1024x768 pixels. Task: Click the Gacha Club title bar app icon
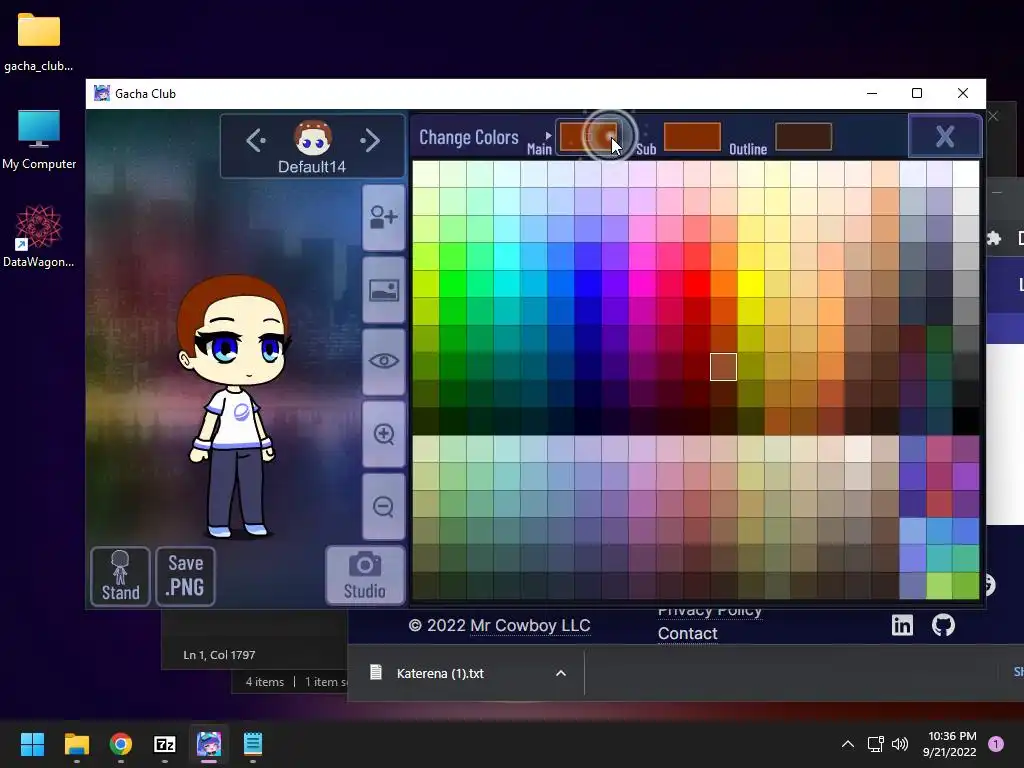pos(102,93)
